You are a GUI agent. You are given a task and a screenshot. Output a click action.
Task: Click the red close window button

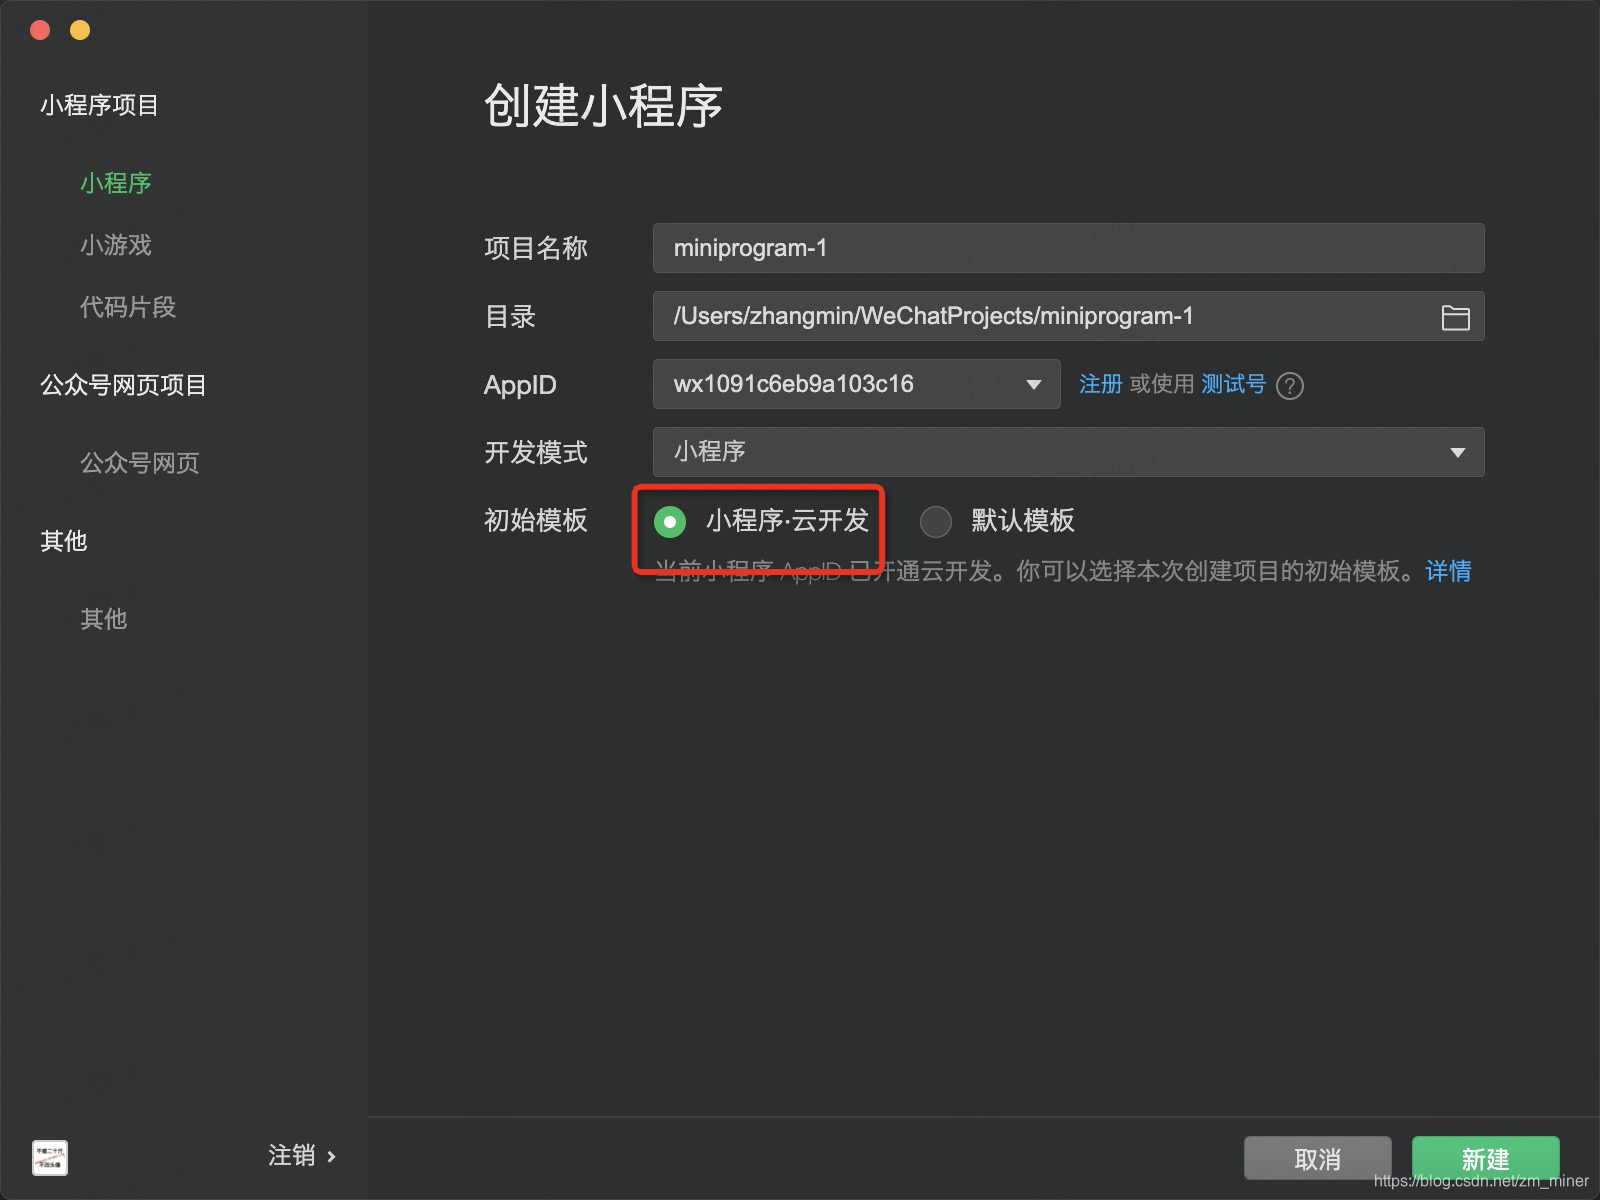(x=41, y=30)
